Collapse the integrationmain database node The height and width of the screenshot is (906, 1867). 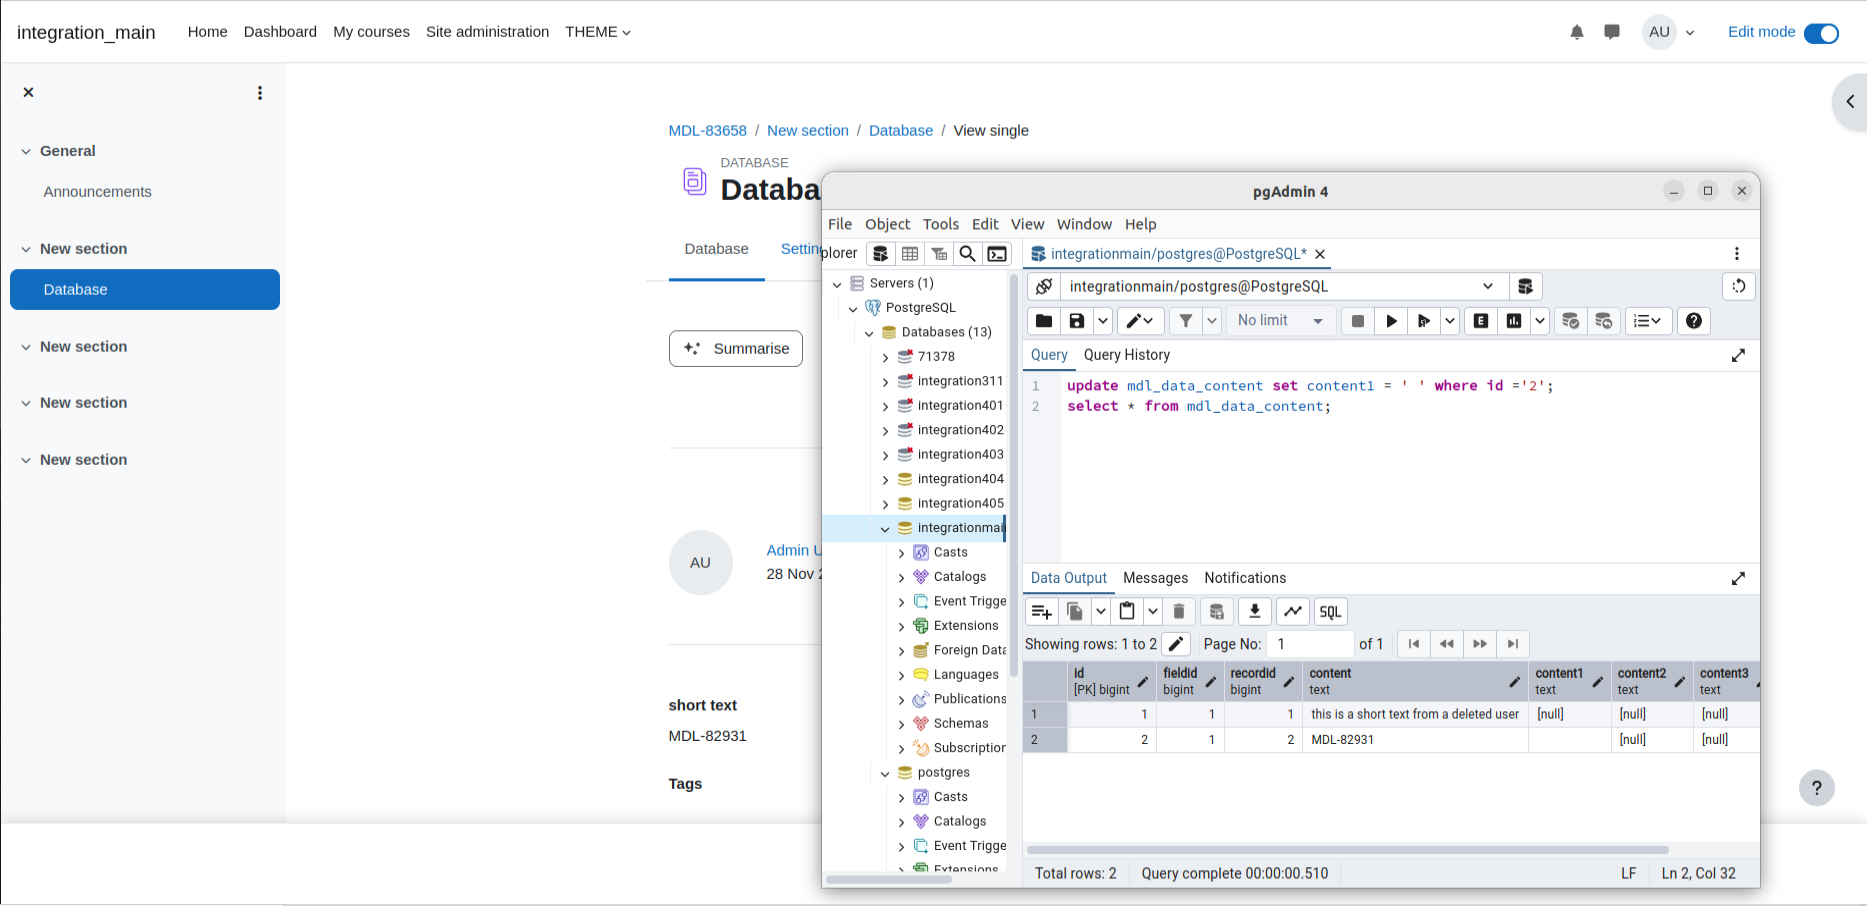[885, 529]
